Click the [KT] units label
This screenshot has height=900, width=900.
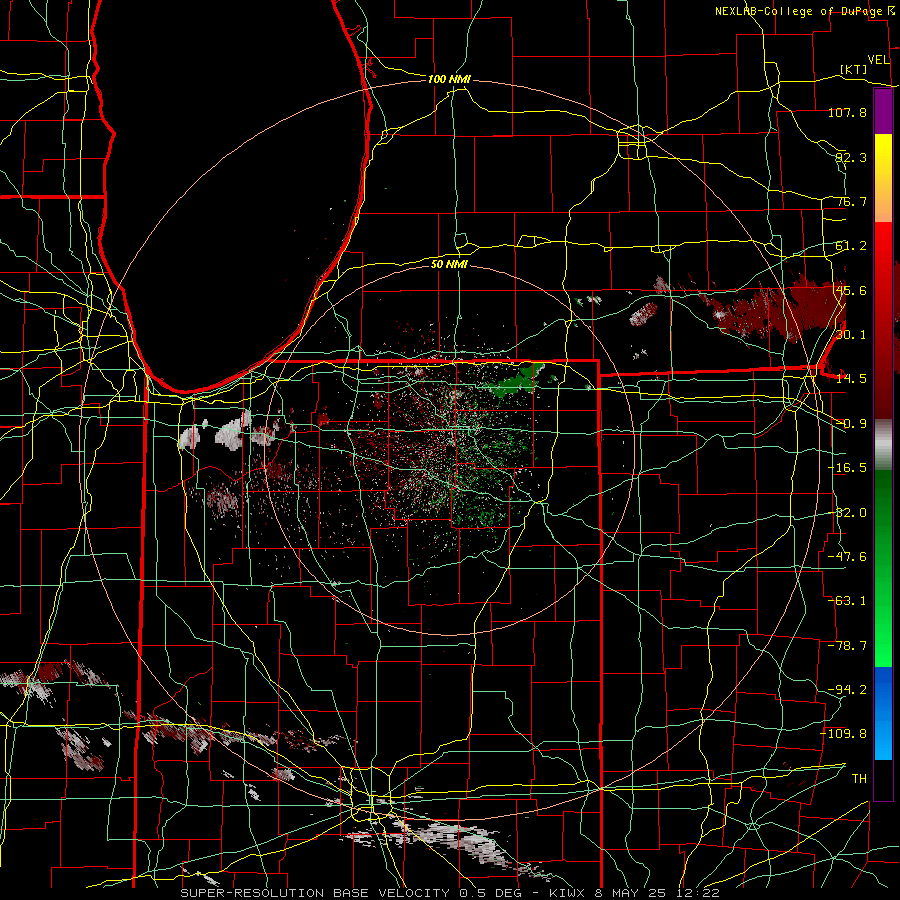854,69
